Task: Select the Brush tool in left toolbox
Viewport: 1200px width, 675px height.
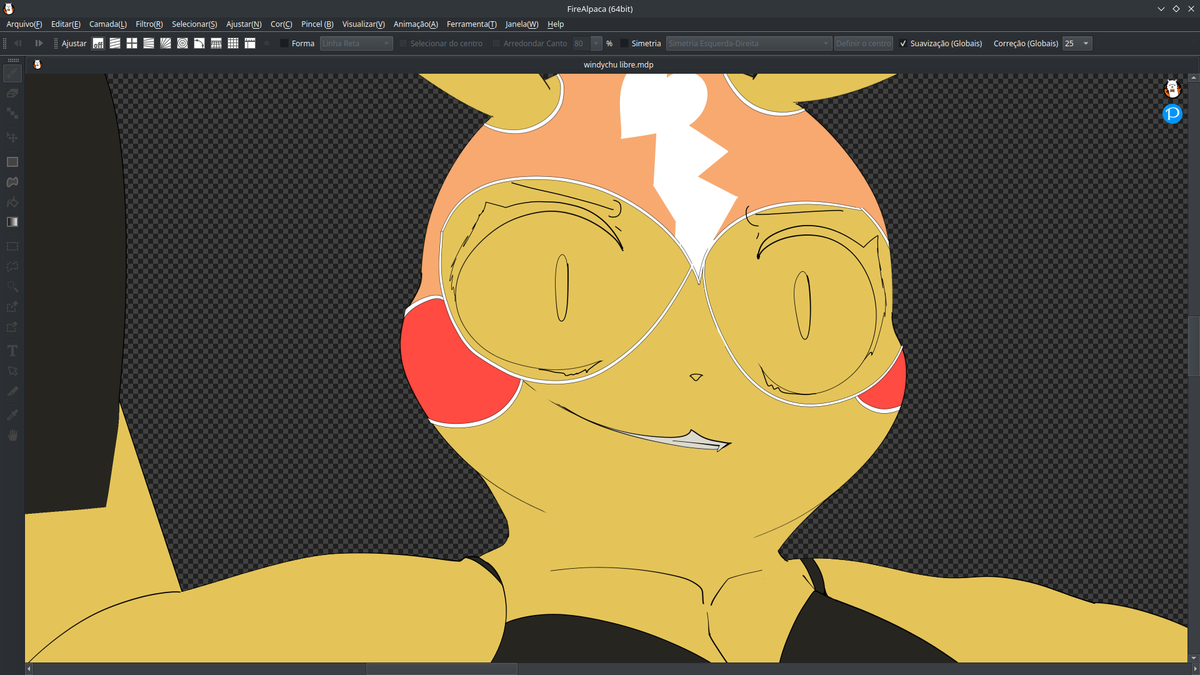Action: pos(12,72)
